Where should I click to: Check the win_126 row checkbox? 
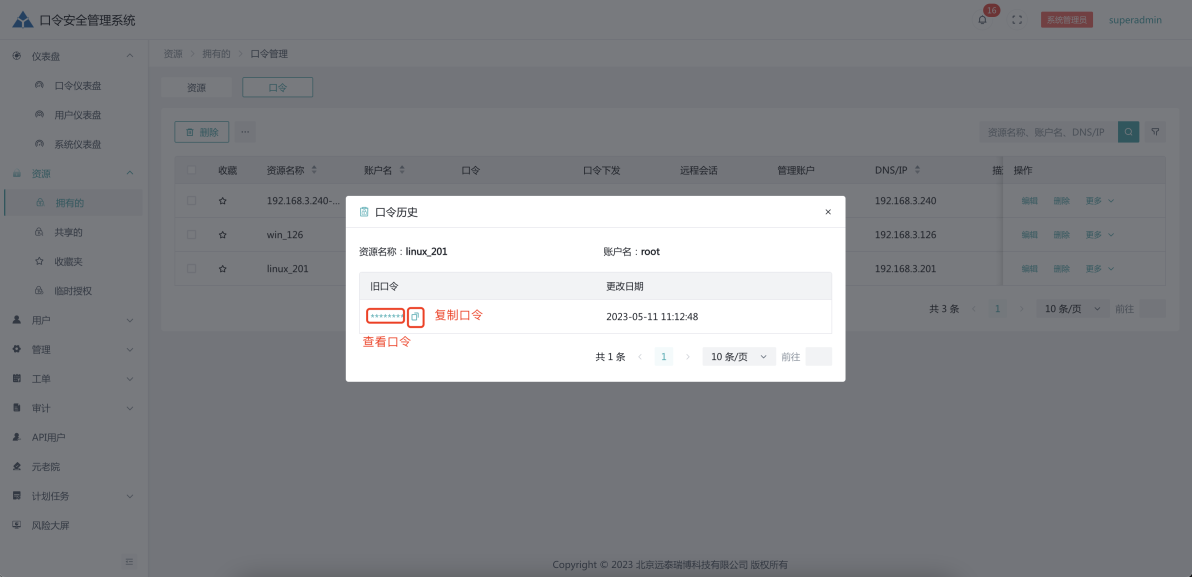coord(191,235)
